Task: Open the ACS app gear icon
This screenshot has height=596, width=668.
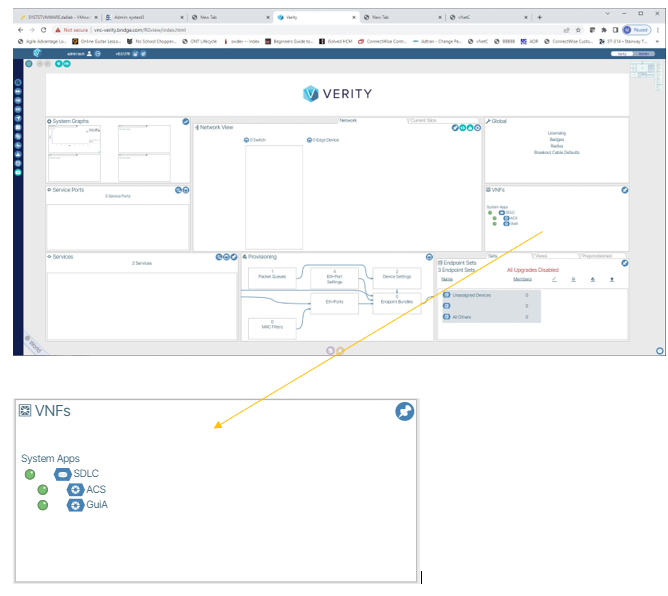Action: pyautogui.click(x=74, y=490)
